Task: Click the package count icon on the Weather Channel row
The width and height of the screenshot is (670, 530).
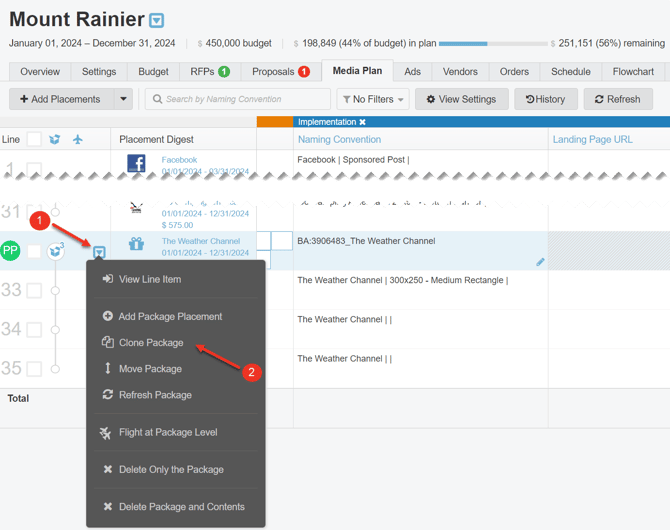Action: (x=58, y=251)
